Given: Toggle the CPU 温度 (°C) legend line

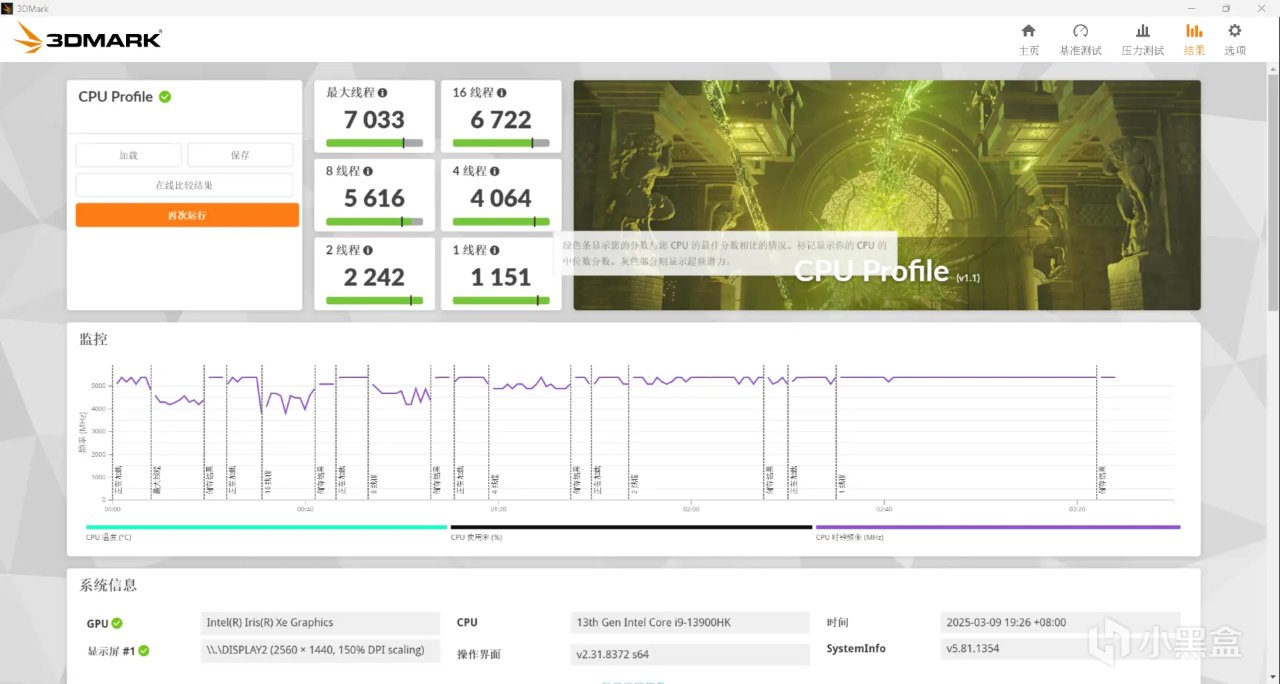Looking at the screenshot, I should pos(266,527).
